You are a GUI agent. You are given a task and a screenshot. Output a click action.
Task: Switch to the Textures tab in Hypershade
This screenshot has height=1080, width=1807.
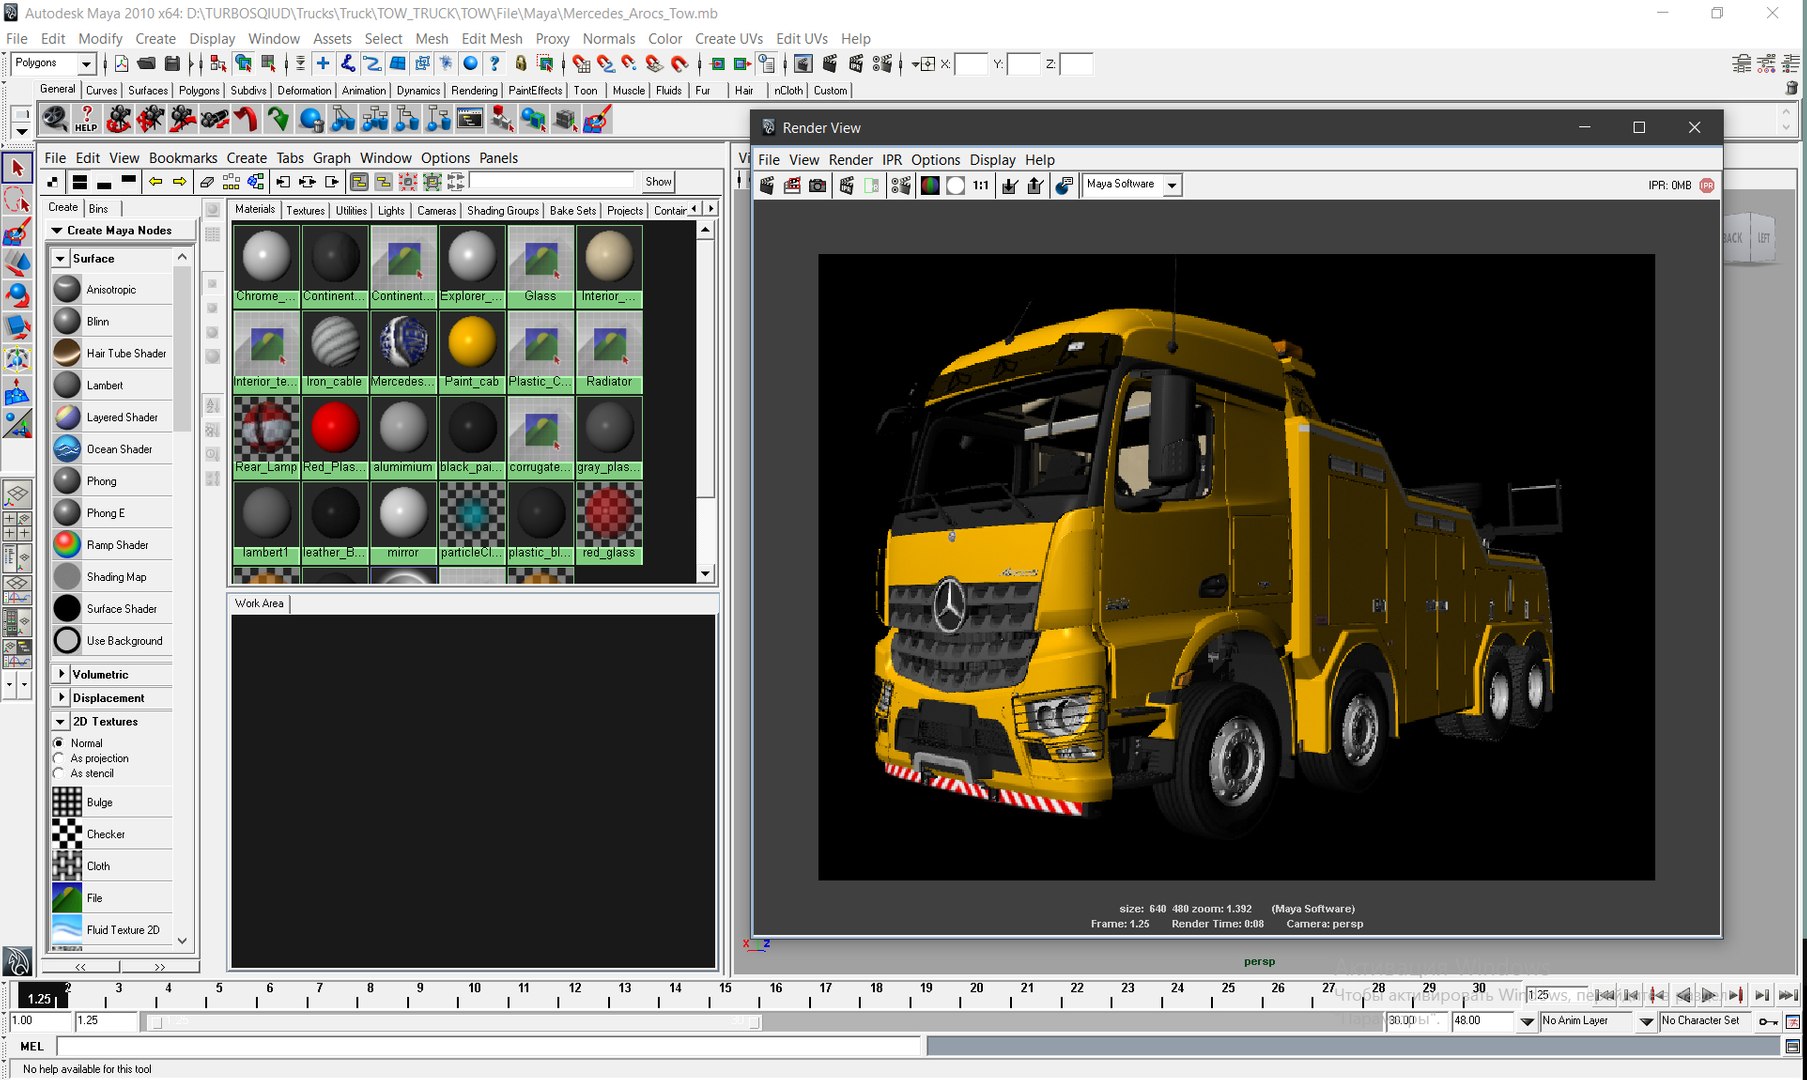305,210
